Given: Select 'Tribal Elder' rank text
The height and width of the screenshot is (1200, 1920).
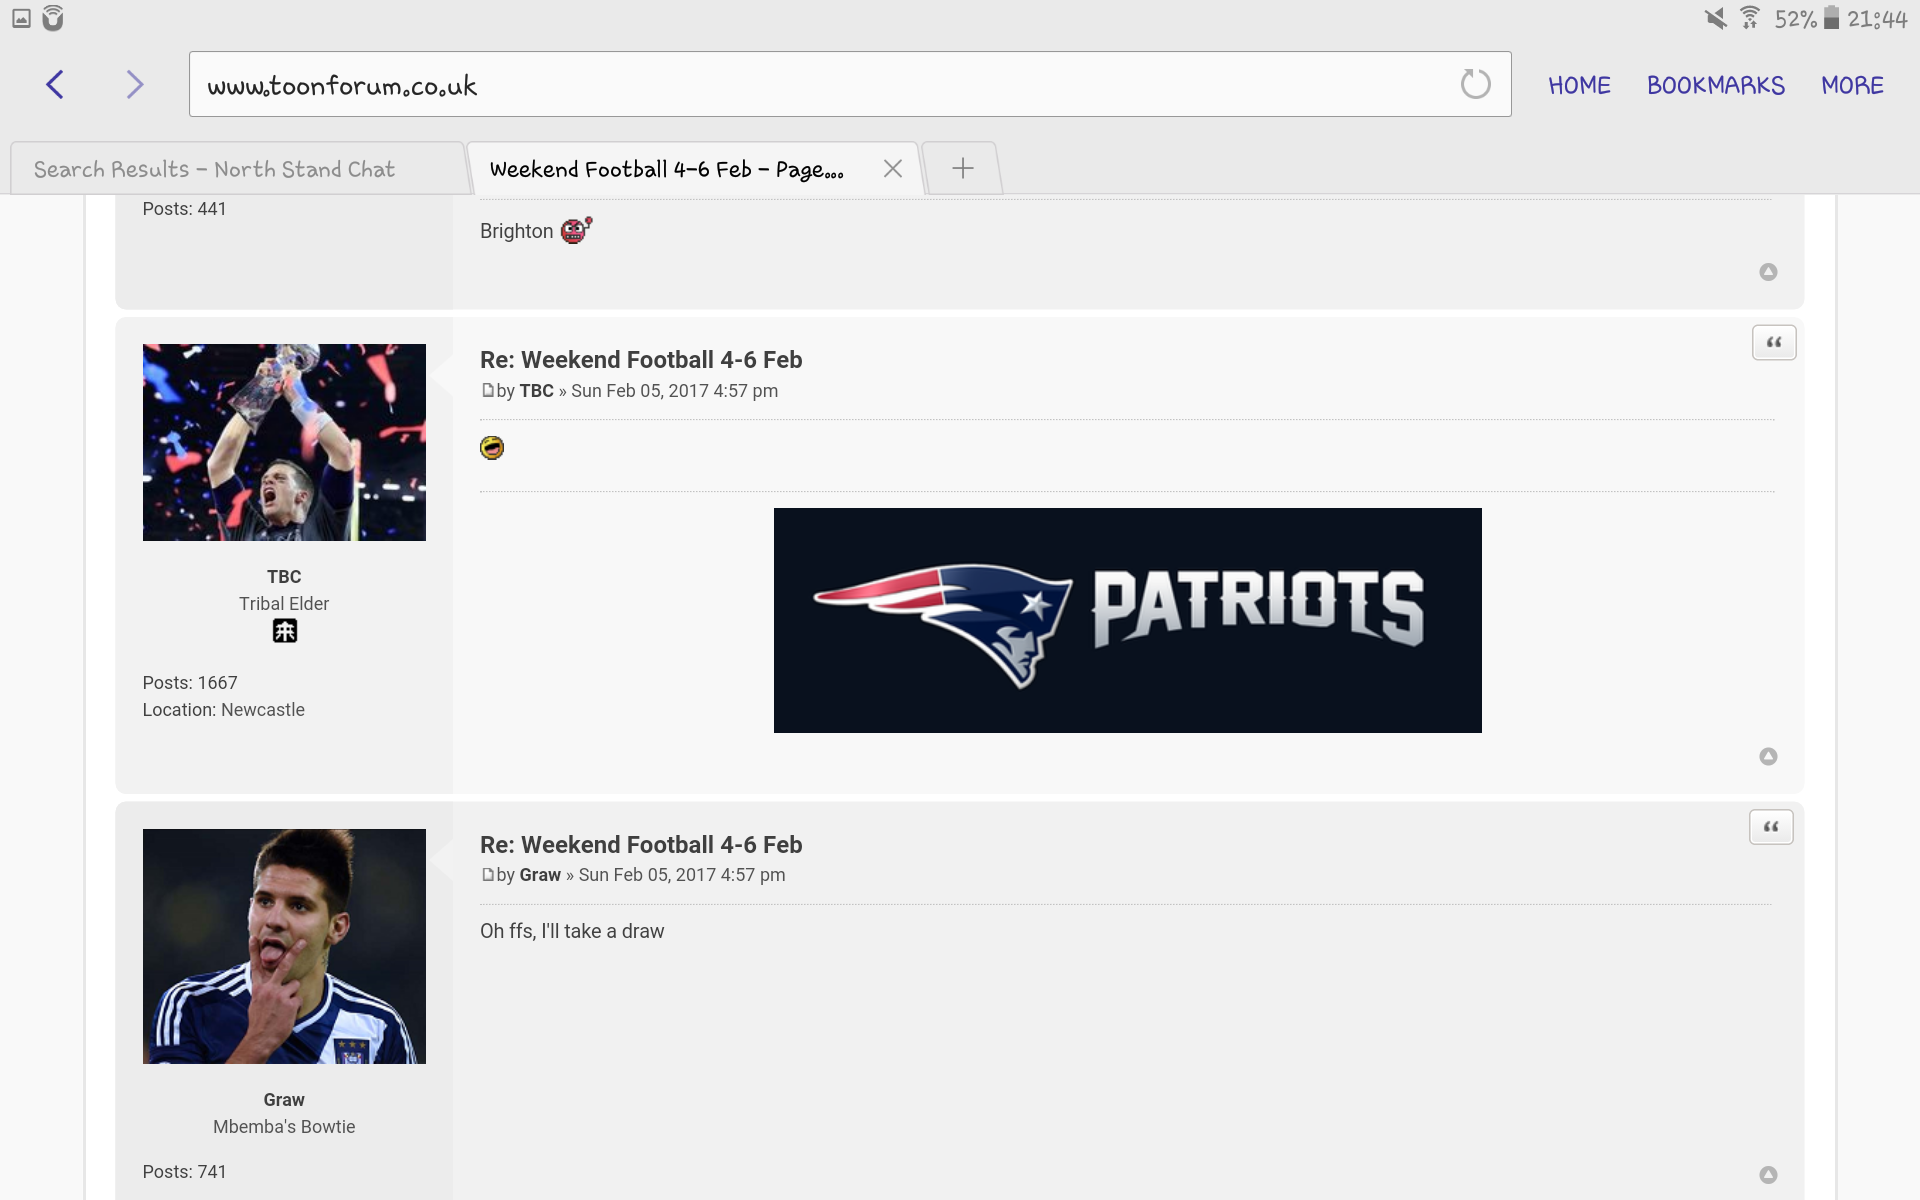Looking at the screenshot, I should [284, 604].
